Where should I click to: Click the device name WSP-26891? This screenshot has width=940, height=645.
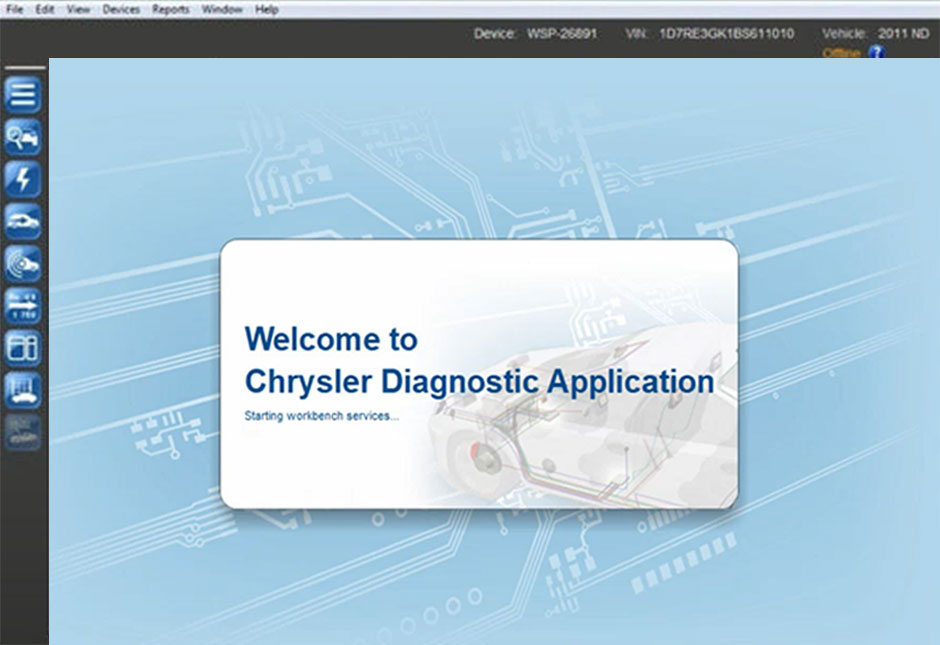562,34
